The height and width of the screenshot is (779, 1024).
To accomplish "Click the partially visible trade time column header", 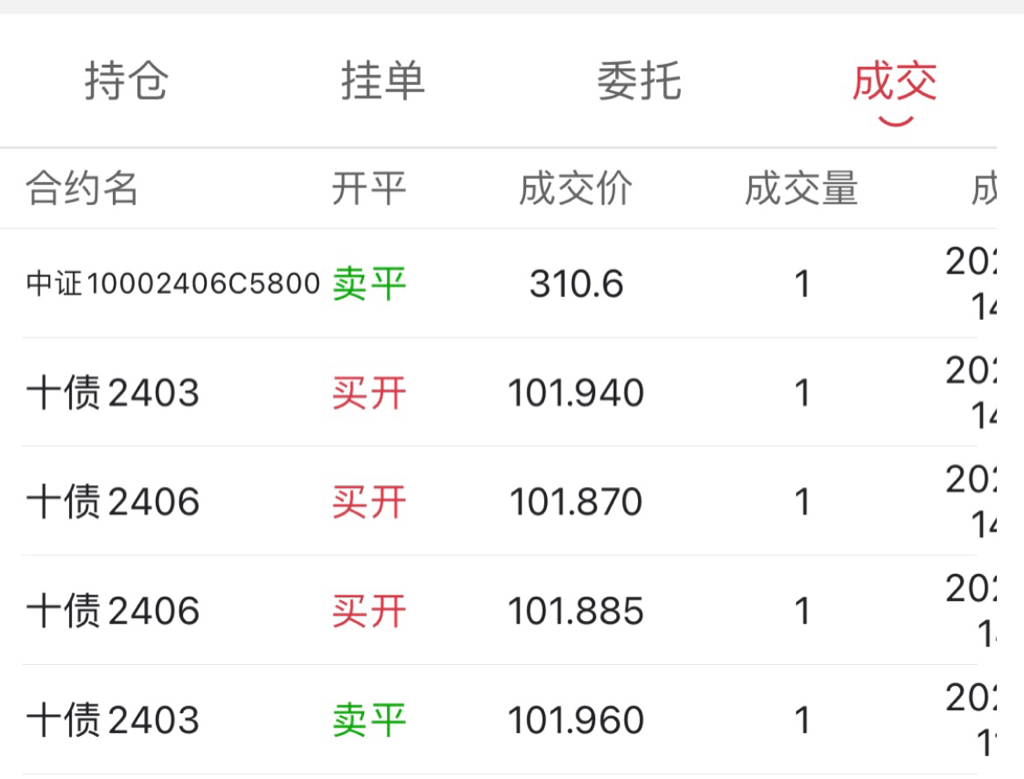I will pos(984,188).
